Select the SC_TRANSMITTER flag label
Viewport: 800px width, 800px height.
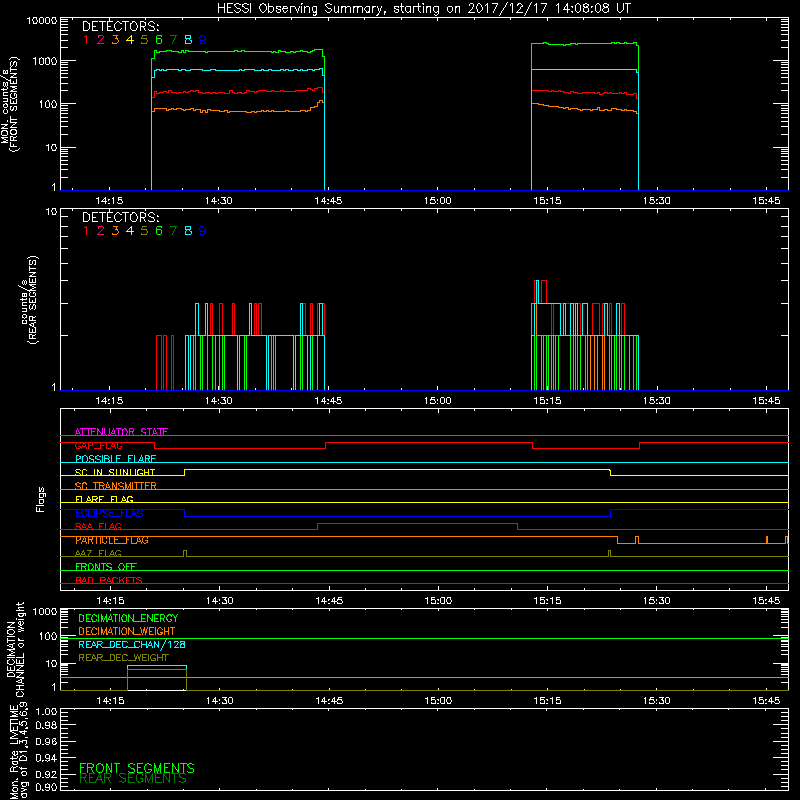click(115, 486)
